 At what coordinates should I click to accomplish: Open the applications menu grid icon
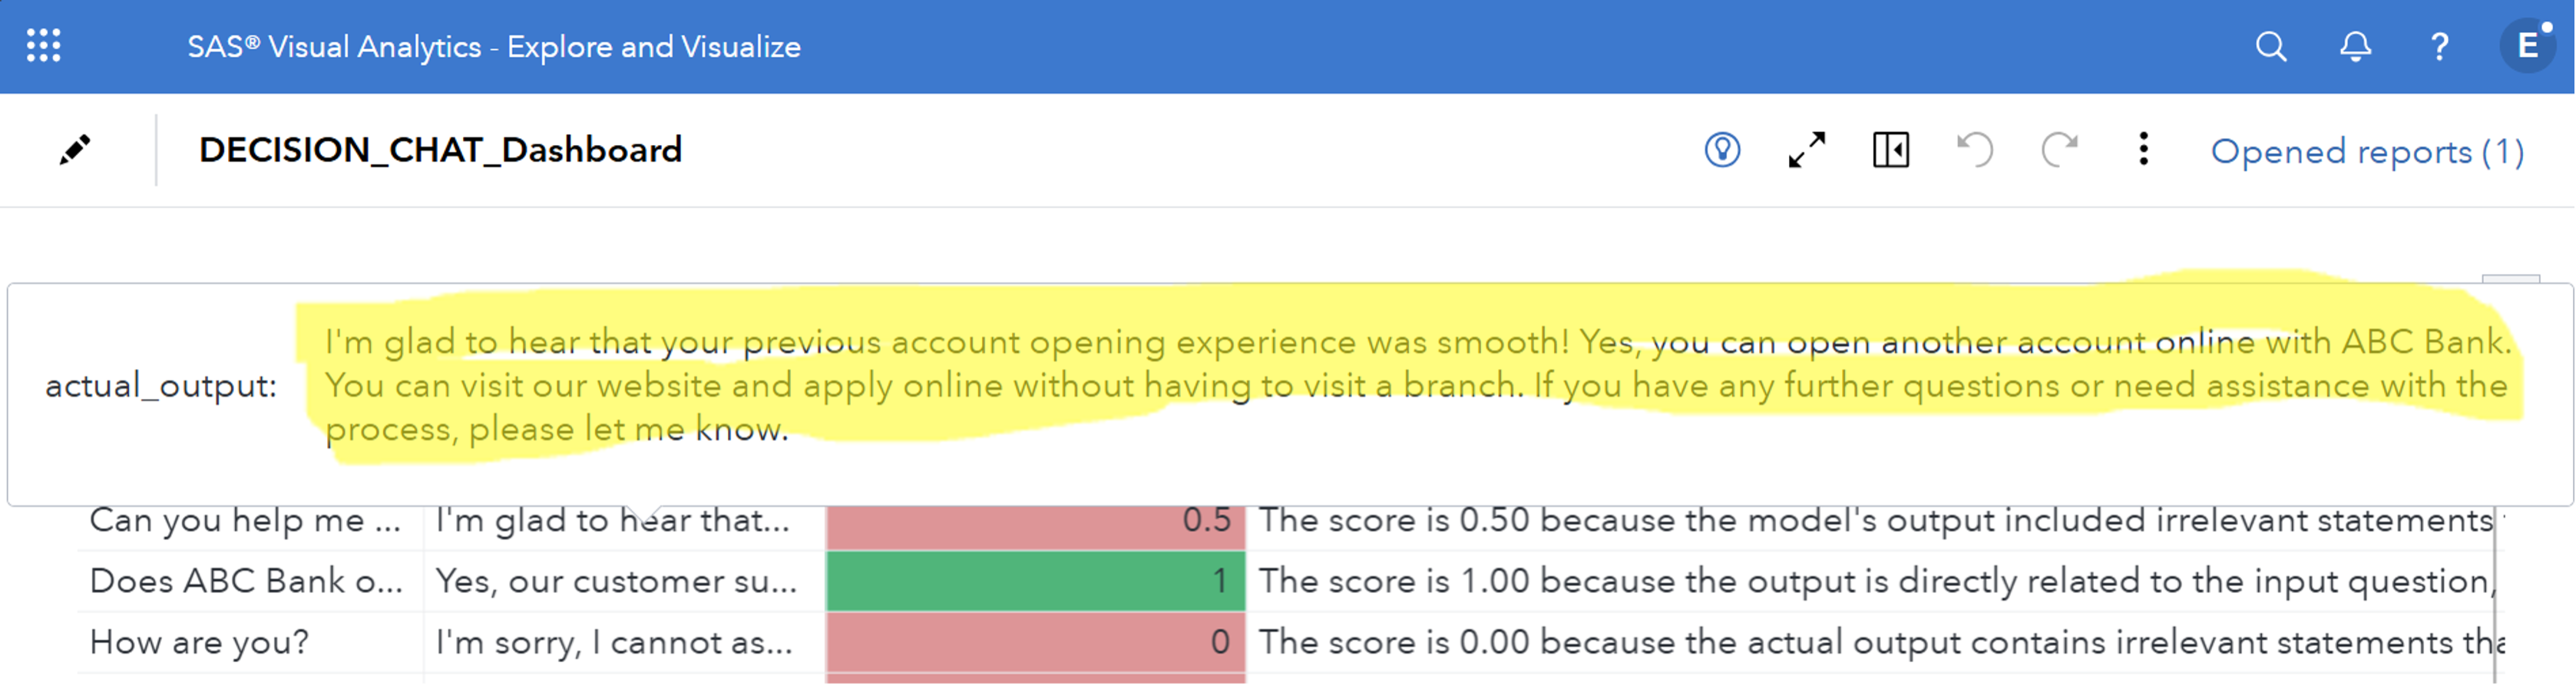click(43, 46)
